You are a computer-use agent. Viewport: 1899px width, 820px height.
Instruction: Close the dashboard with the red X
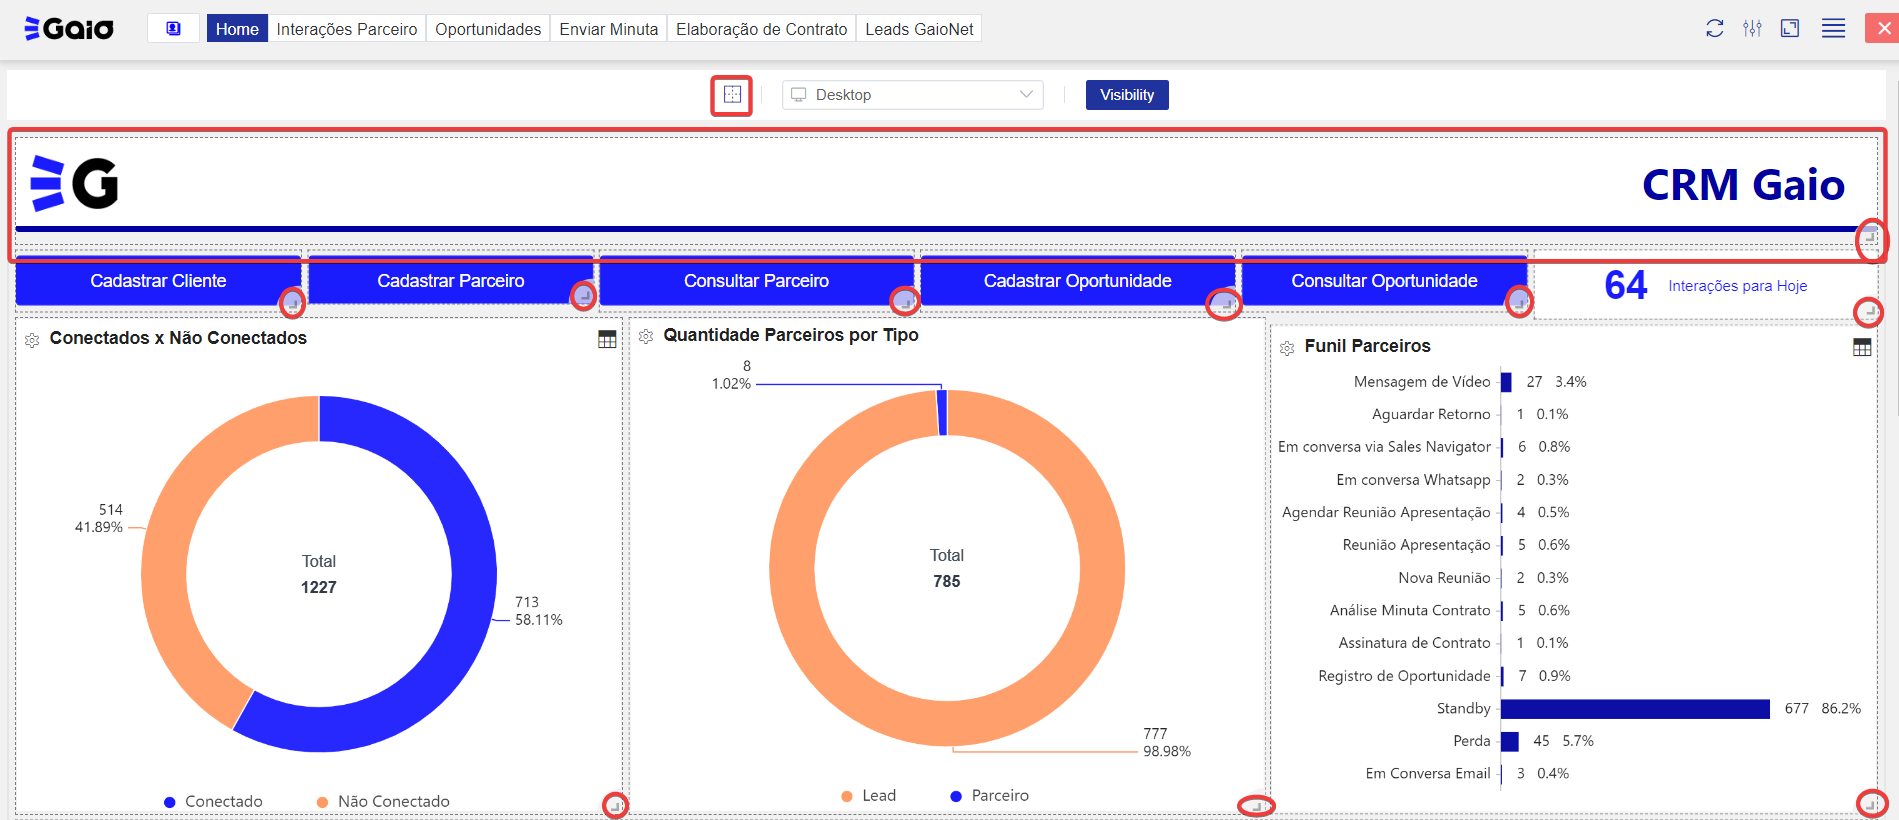1882,28
